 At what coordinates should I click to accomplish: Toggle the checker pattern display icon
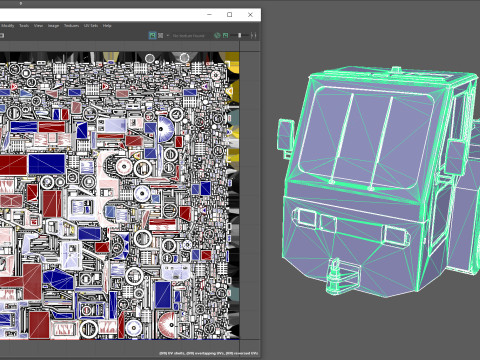pos(161,35)
